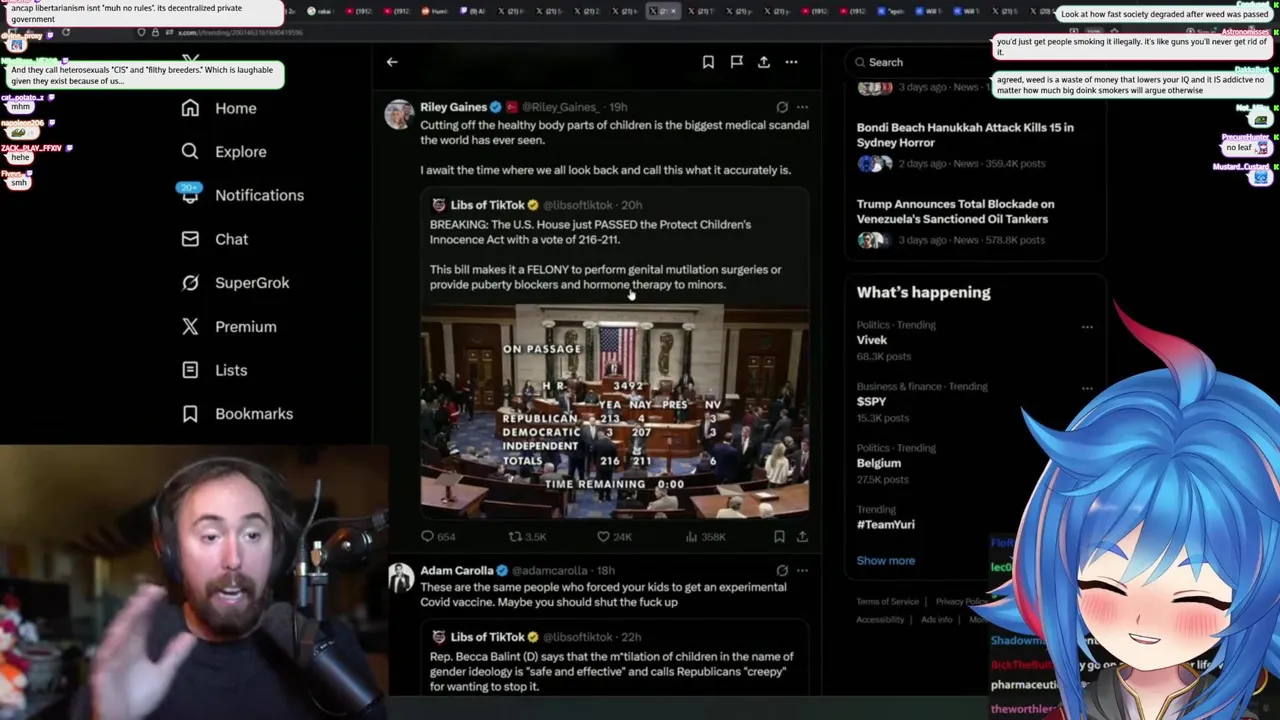View analytics of Riley Gaines post (358K)
Viewport: 1280px width, 720px height.
(x=705, y=537)
